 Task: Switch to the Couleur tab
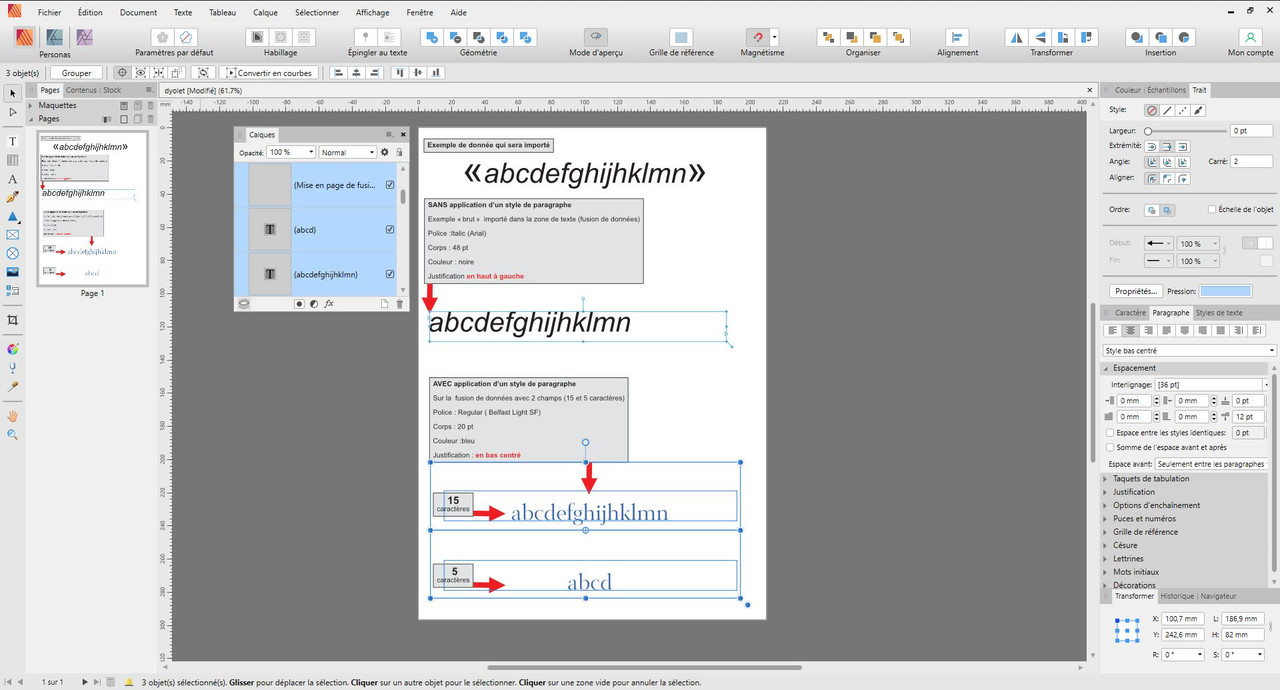click(1127, 90)
